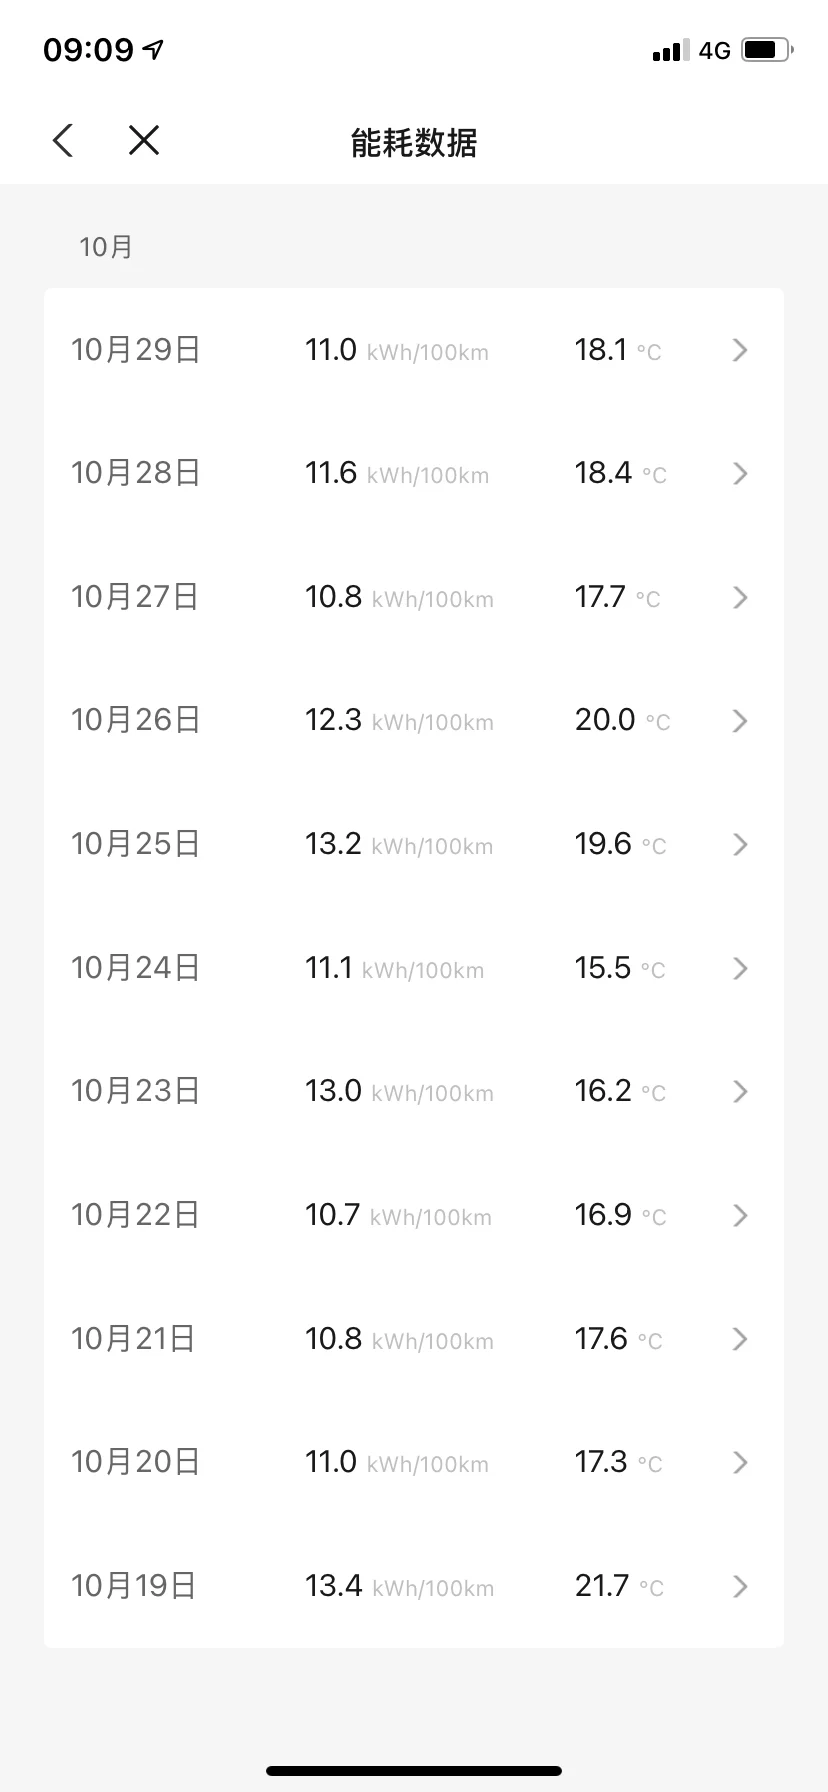
Task: Tap the 10月 month section header
Action: pyautogui.click(x=106, y=247)
